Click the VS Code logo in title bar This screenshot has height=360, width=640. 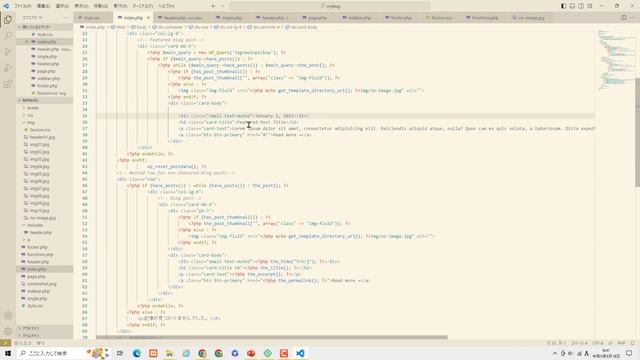pos(6,6)
